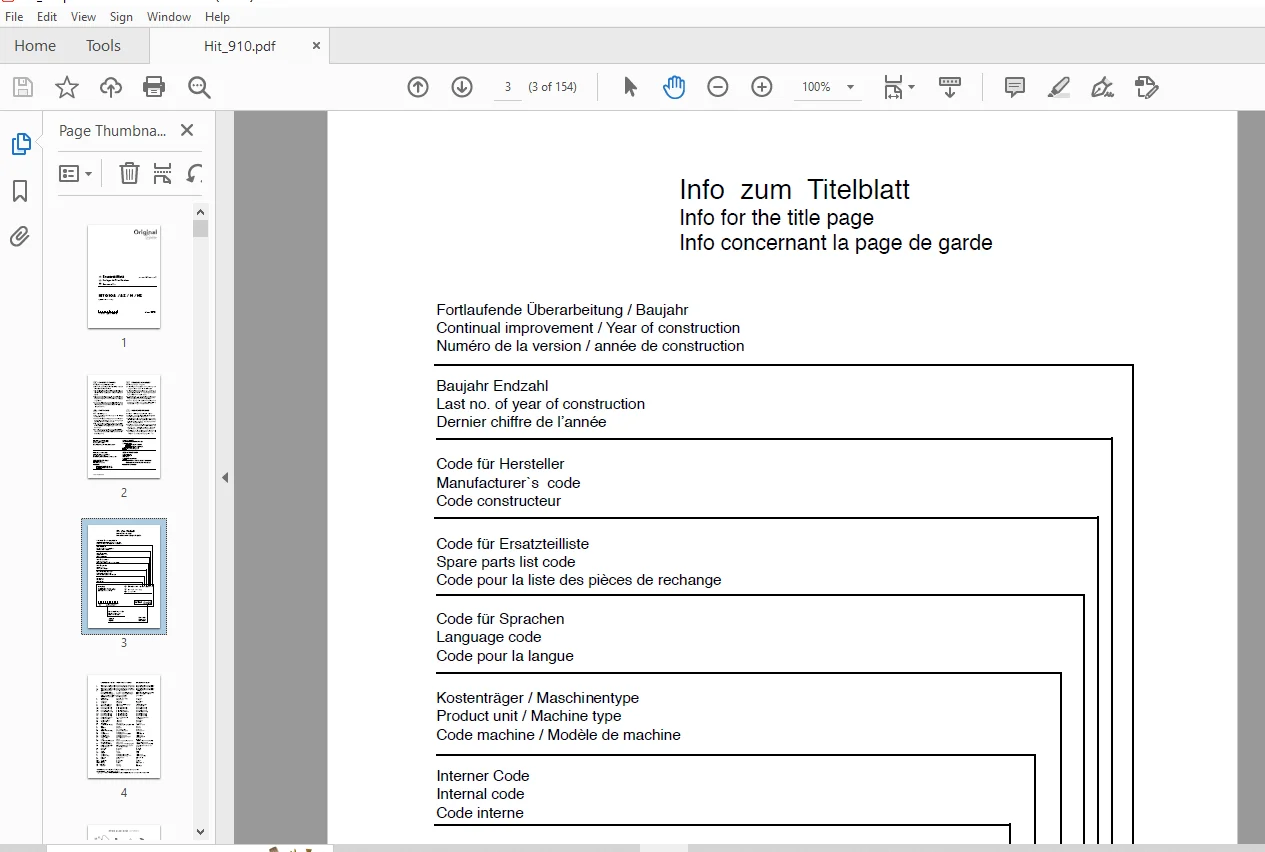
Task: Click the page number input field
Action: [x=507, y=87]
